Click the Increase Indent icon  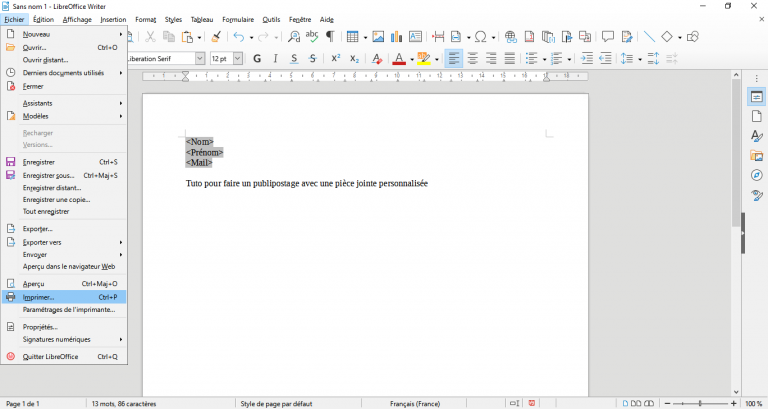[x=586, y=59]
